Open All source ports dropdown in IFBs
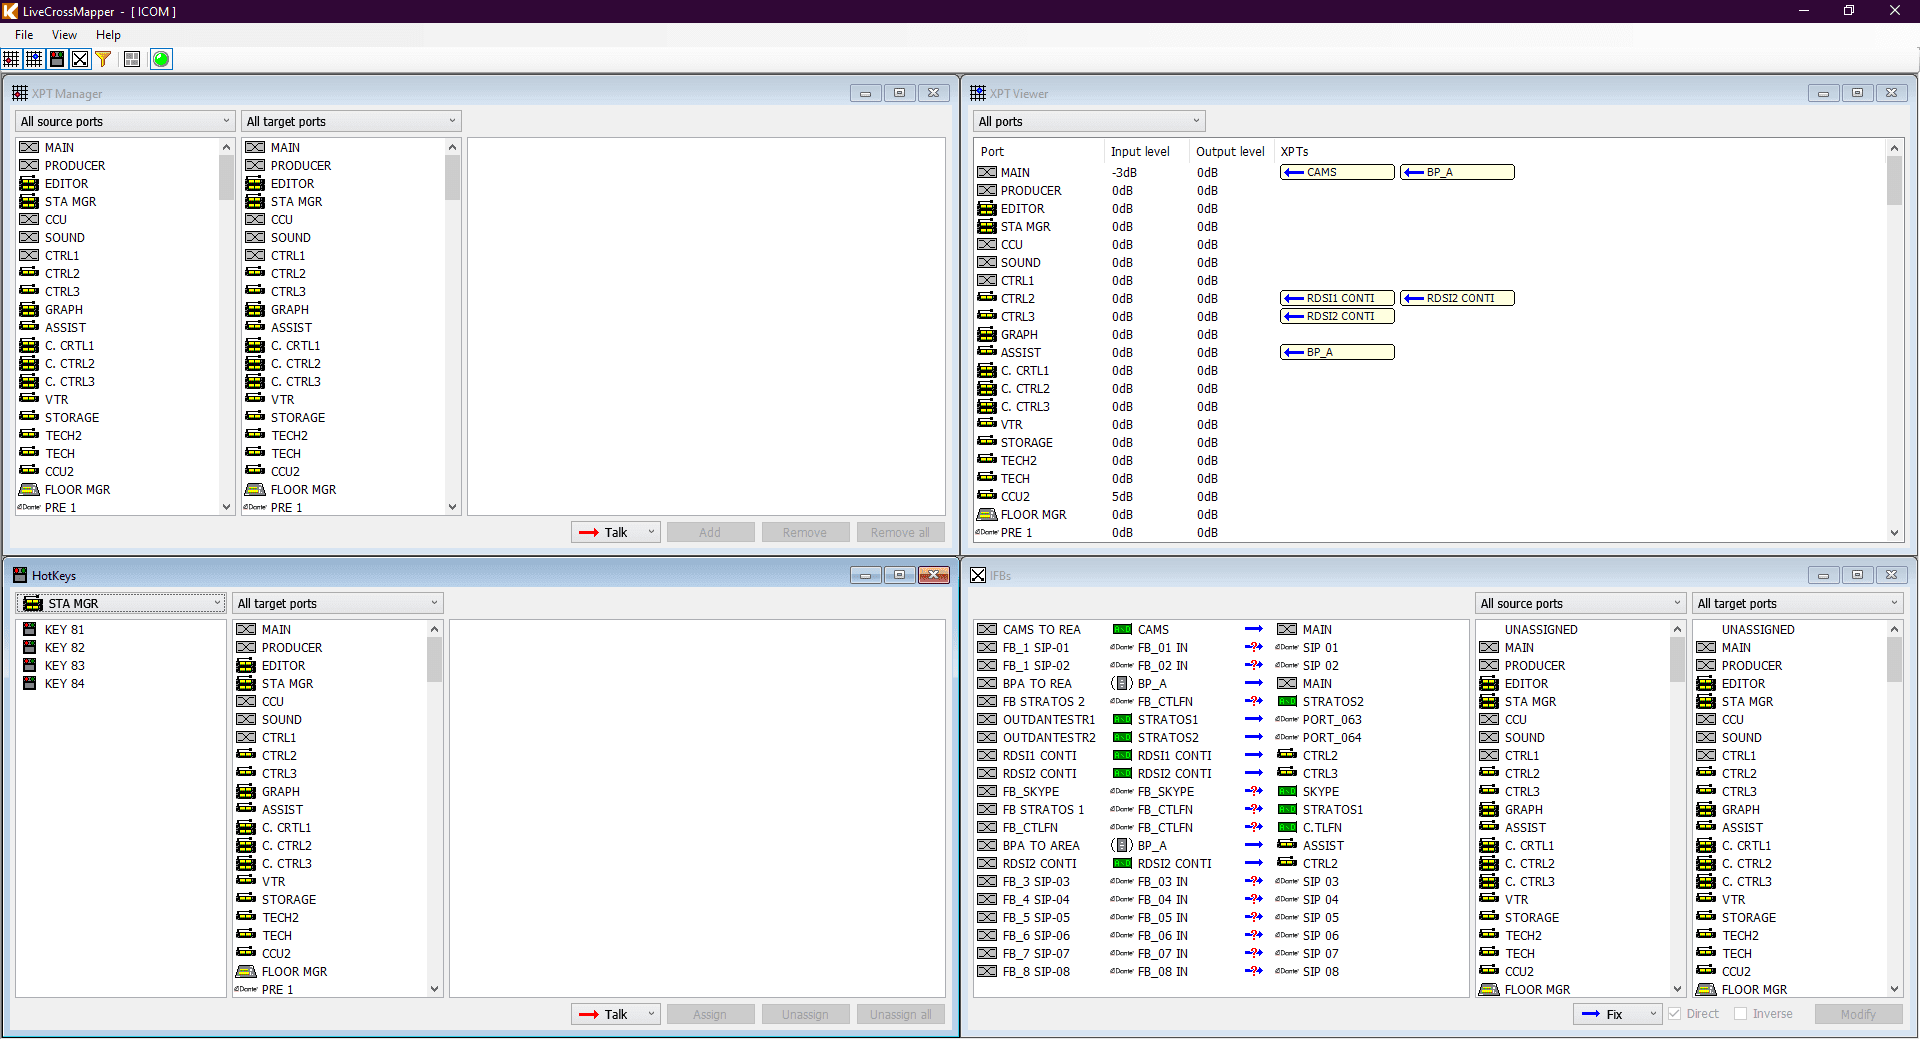Screen dimensions: 1920x1040 pos(1580,603)
